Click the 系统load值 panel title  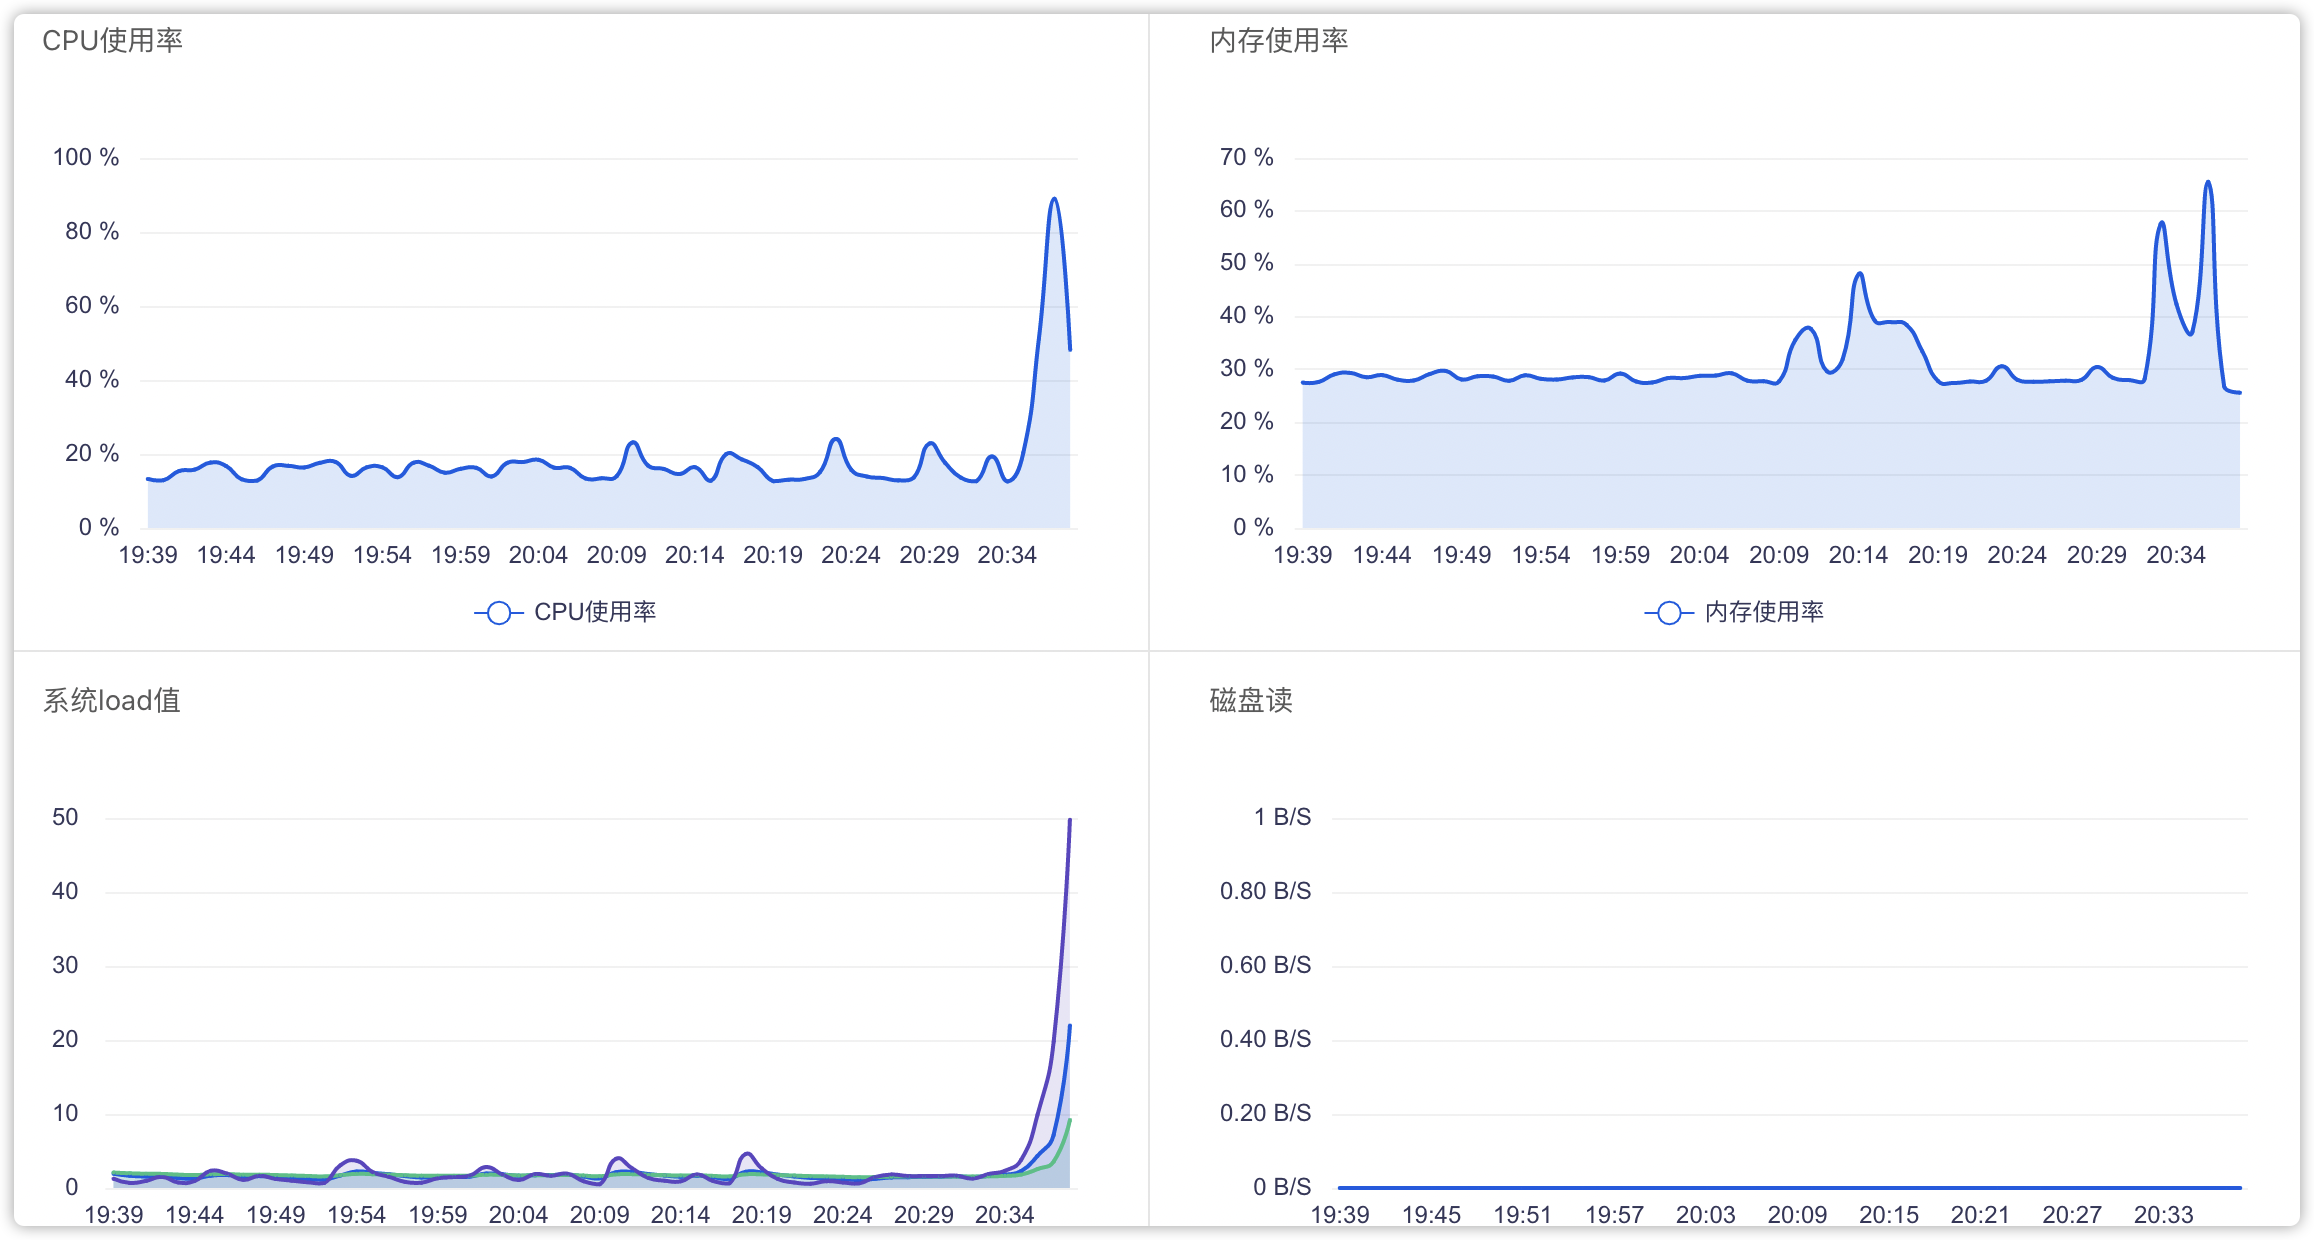tap(112, 700)
